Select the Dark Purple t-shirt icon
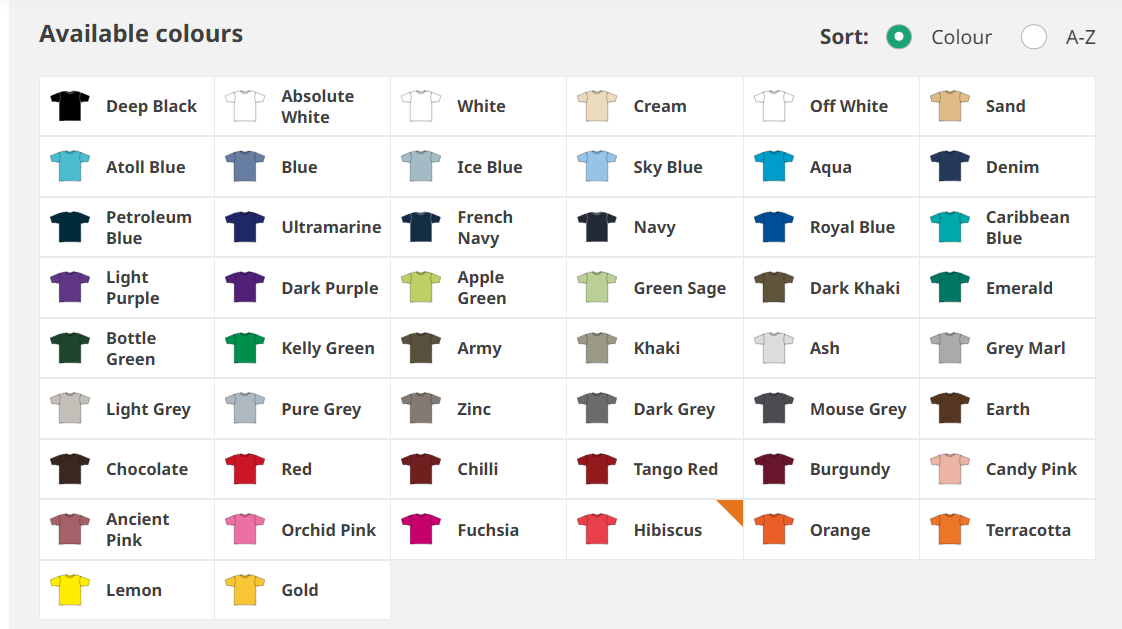 pyautogui.click(x=245, y=288)
